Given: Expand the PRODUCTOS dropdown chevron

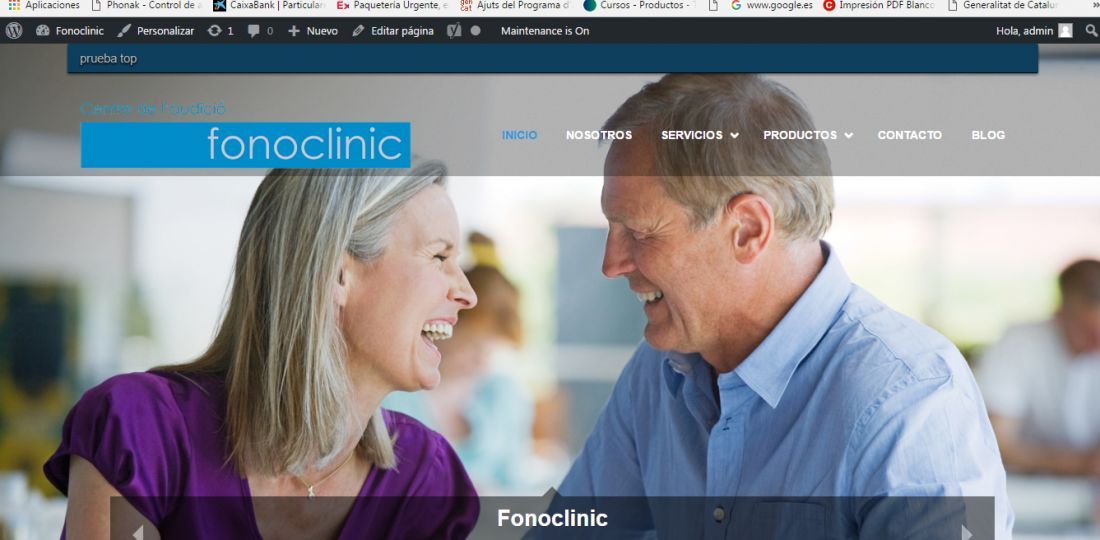Looking at the screenshot, I should pos(849,135).
